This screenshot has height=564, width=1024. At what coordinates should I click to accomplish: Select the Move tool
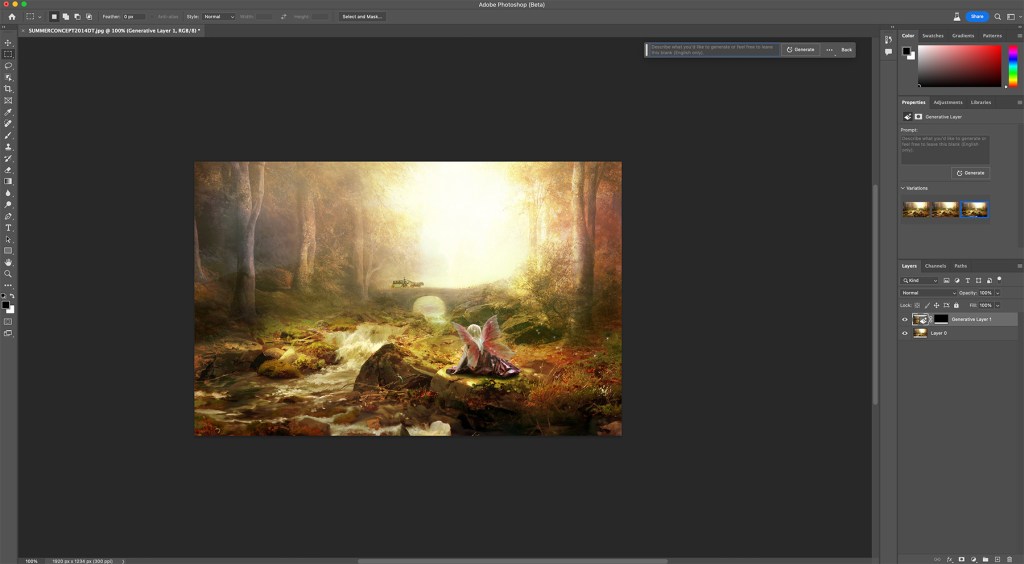8,43
